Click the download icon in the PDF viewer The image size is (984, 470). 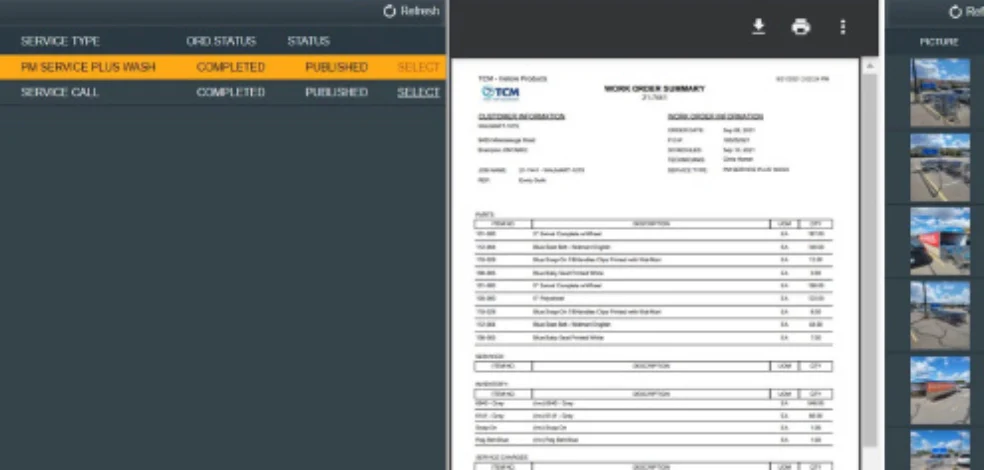[x=758, y=27]
